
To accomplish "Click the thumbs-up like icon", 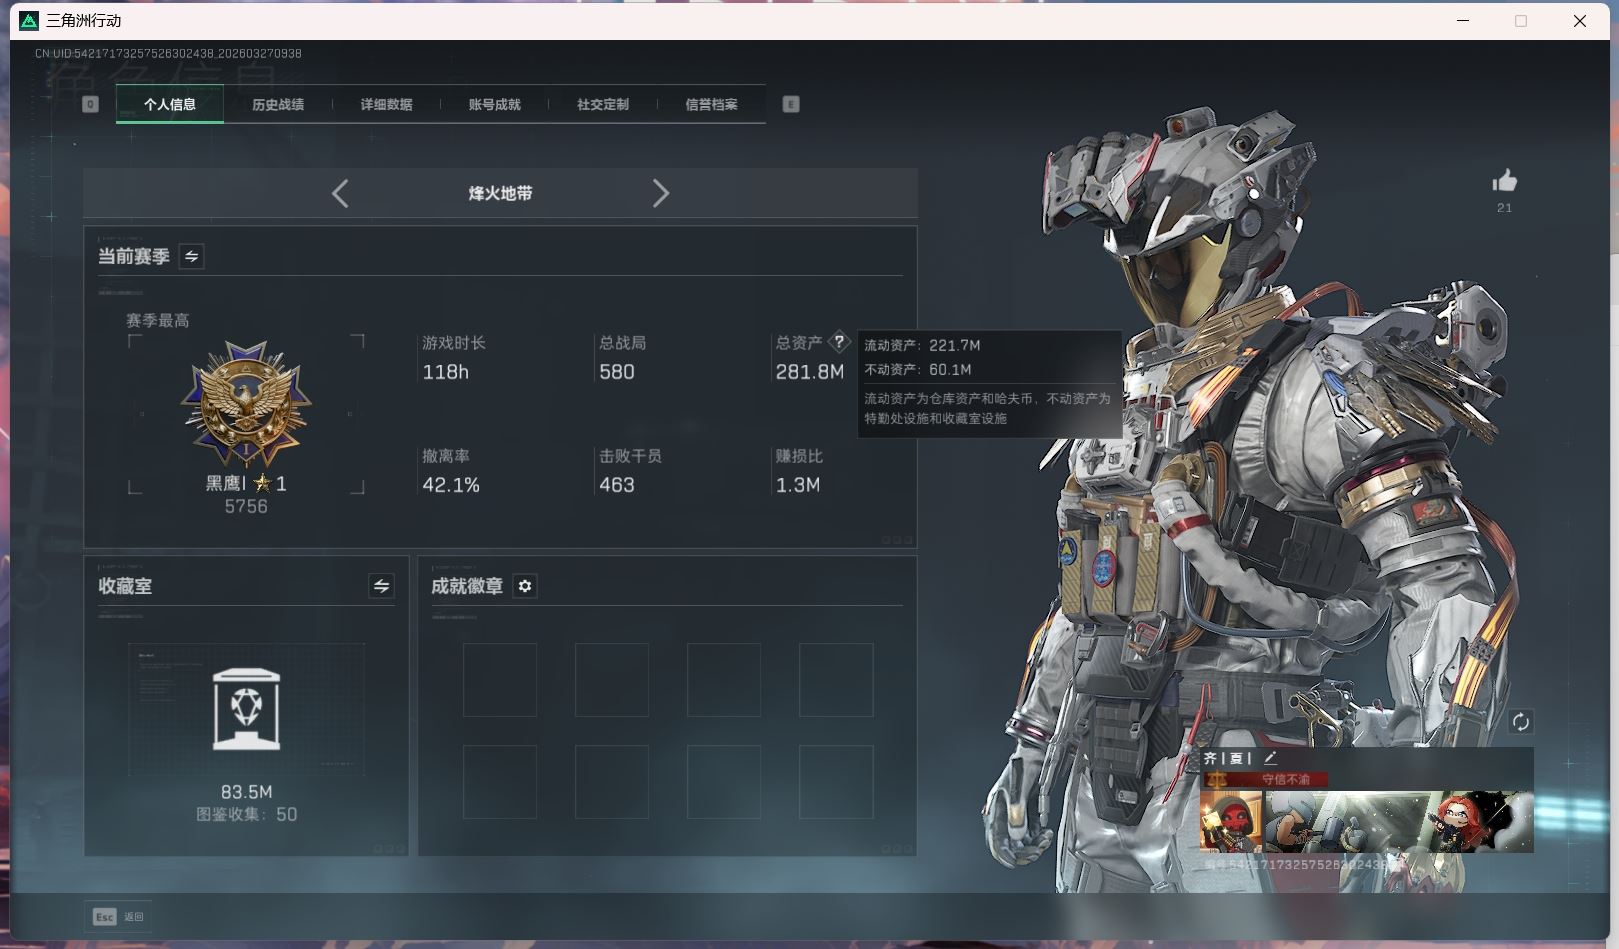I will [1504, 181].
